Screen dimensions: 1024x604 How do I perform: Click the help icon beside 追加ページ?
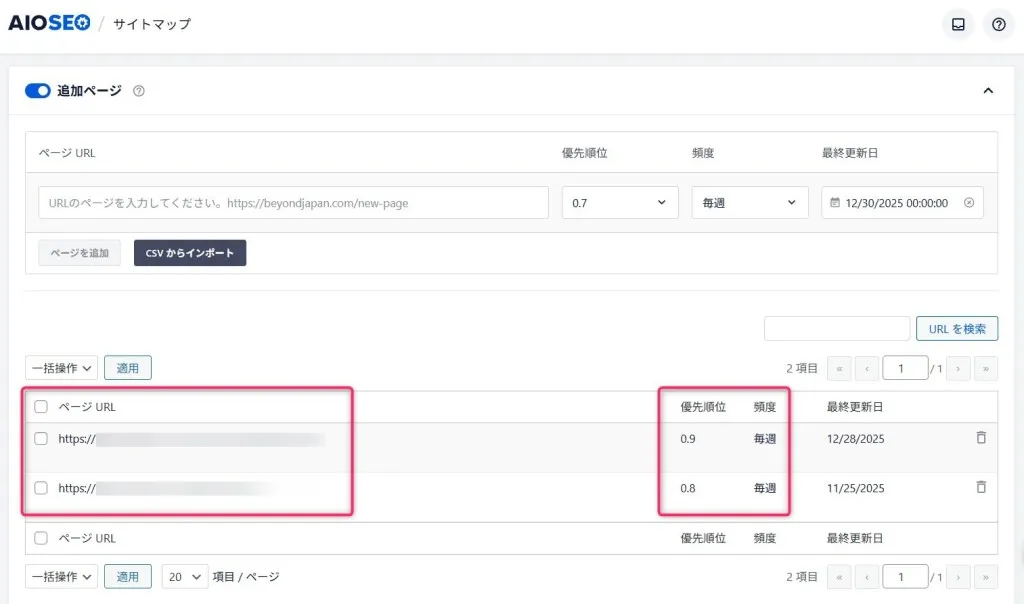[x=139, y=91]
